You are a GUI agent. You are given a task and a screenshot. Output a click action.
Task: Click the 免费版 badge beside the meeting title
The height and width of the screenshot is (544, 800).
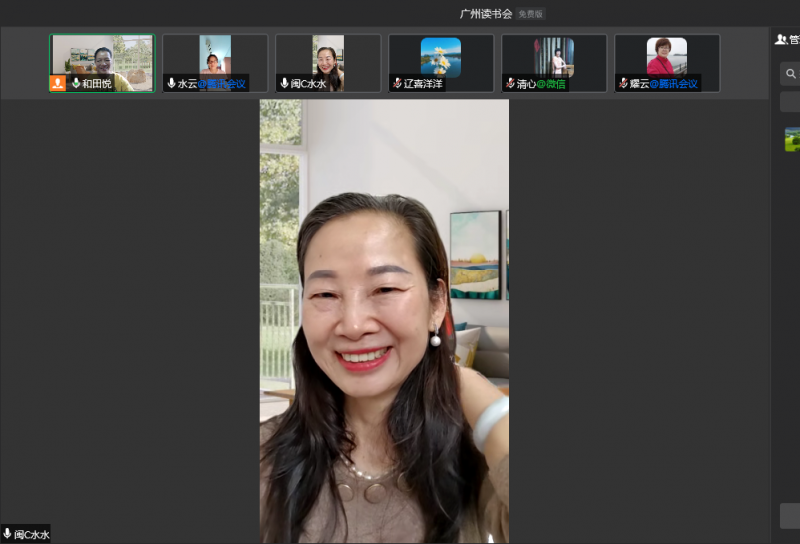click(531, 14)
